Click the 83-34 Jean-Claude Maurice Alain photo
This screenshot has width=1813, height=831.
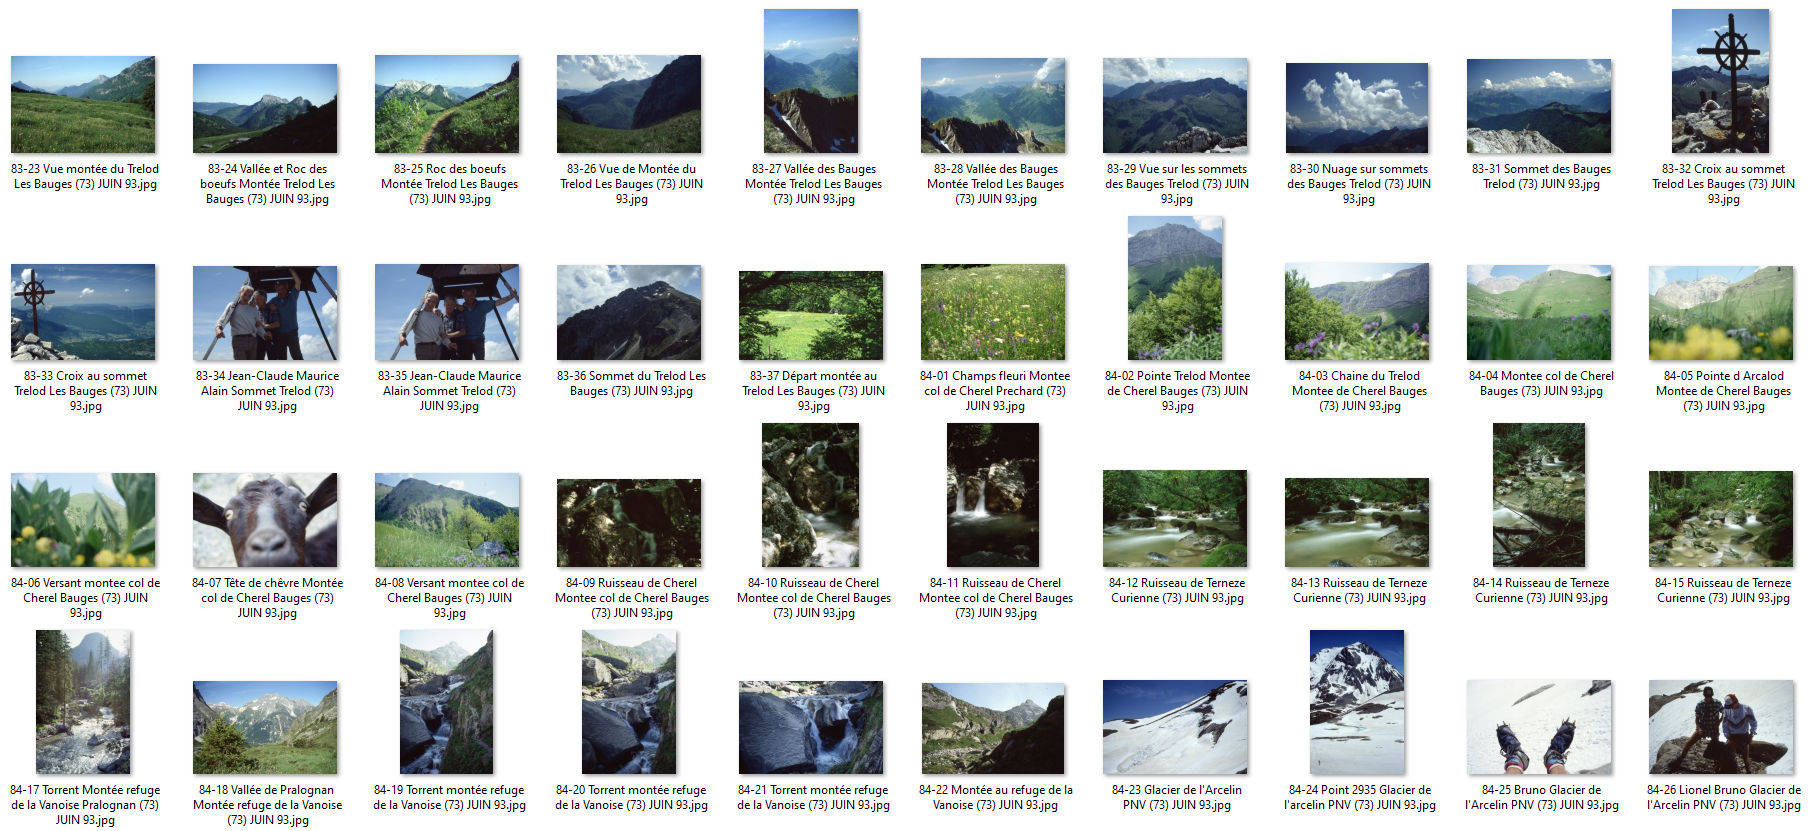[265, 313]
